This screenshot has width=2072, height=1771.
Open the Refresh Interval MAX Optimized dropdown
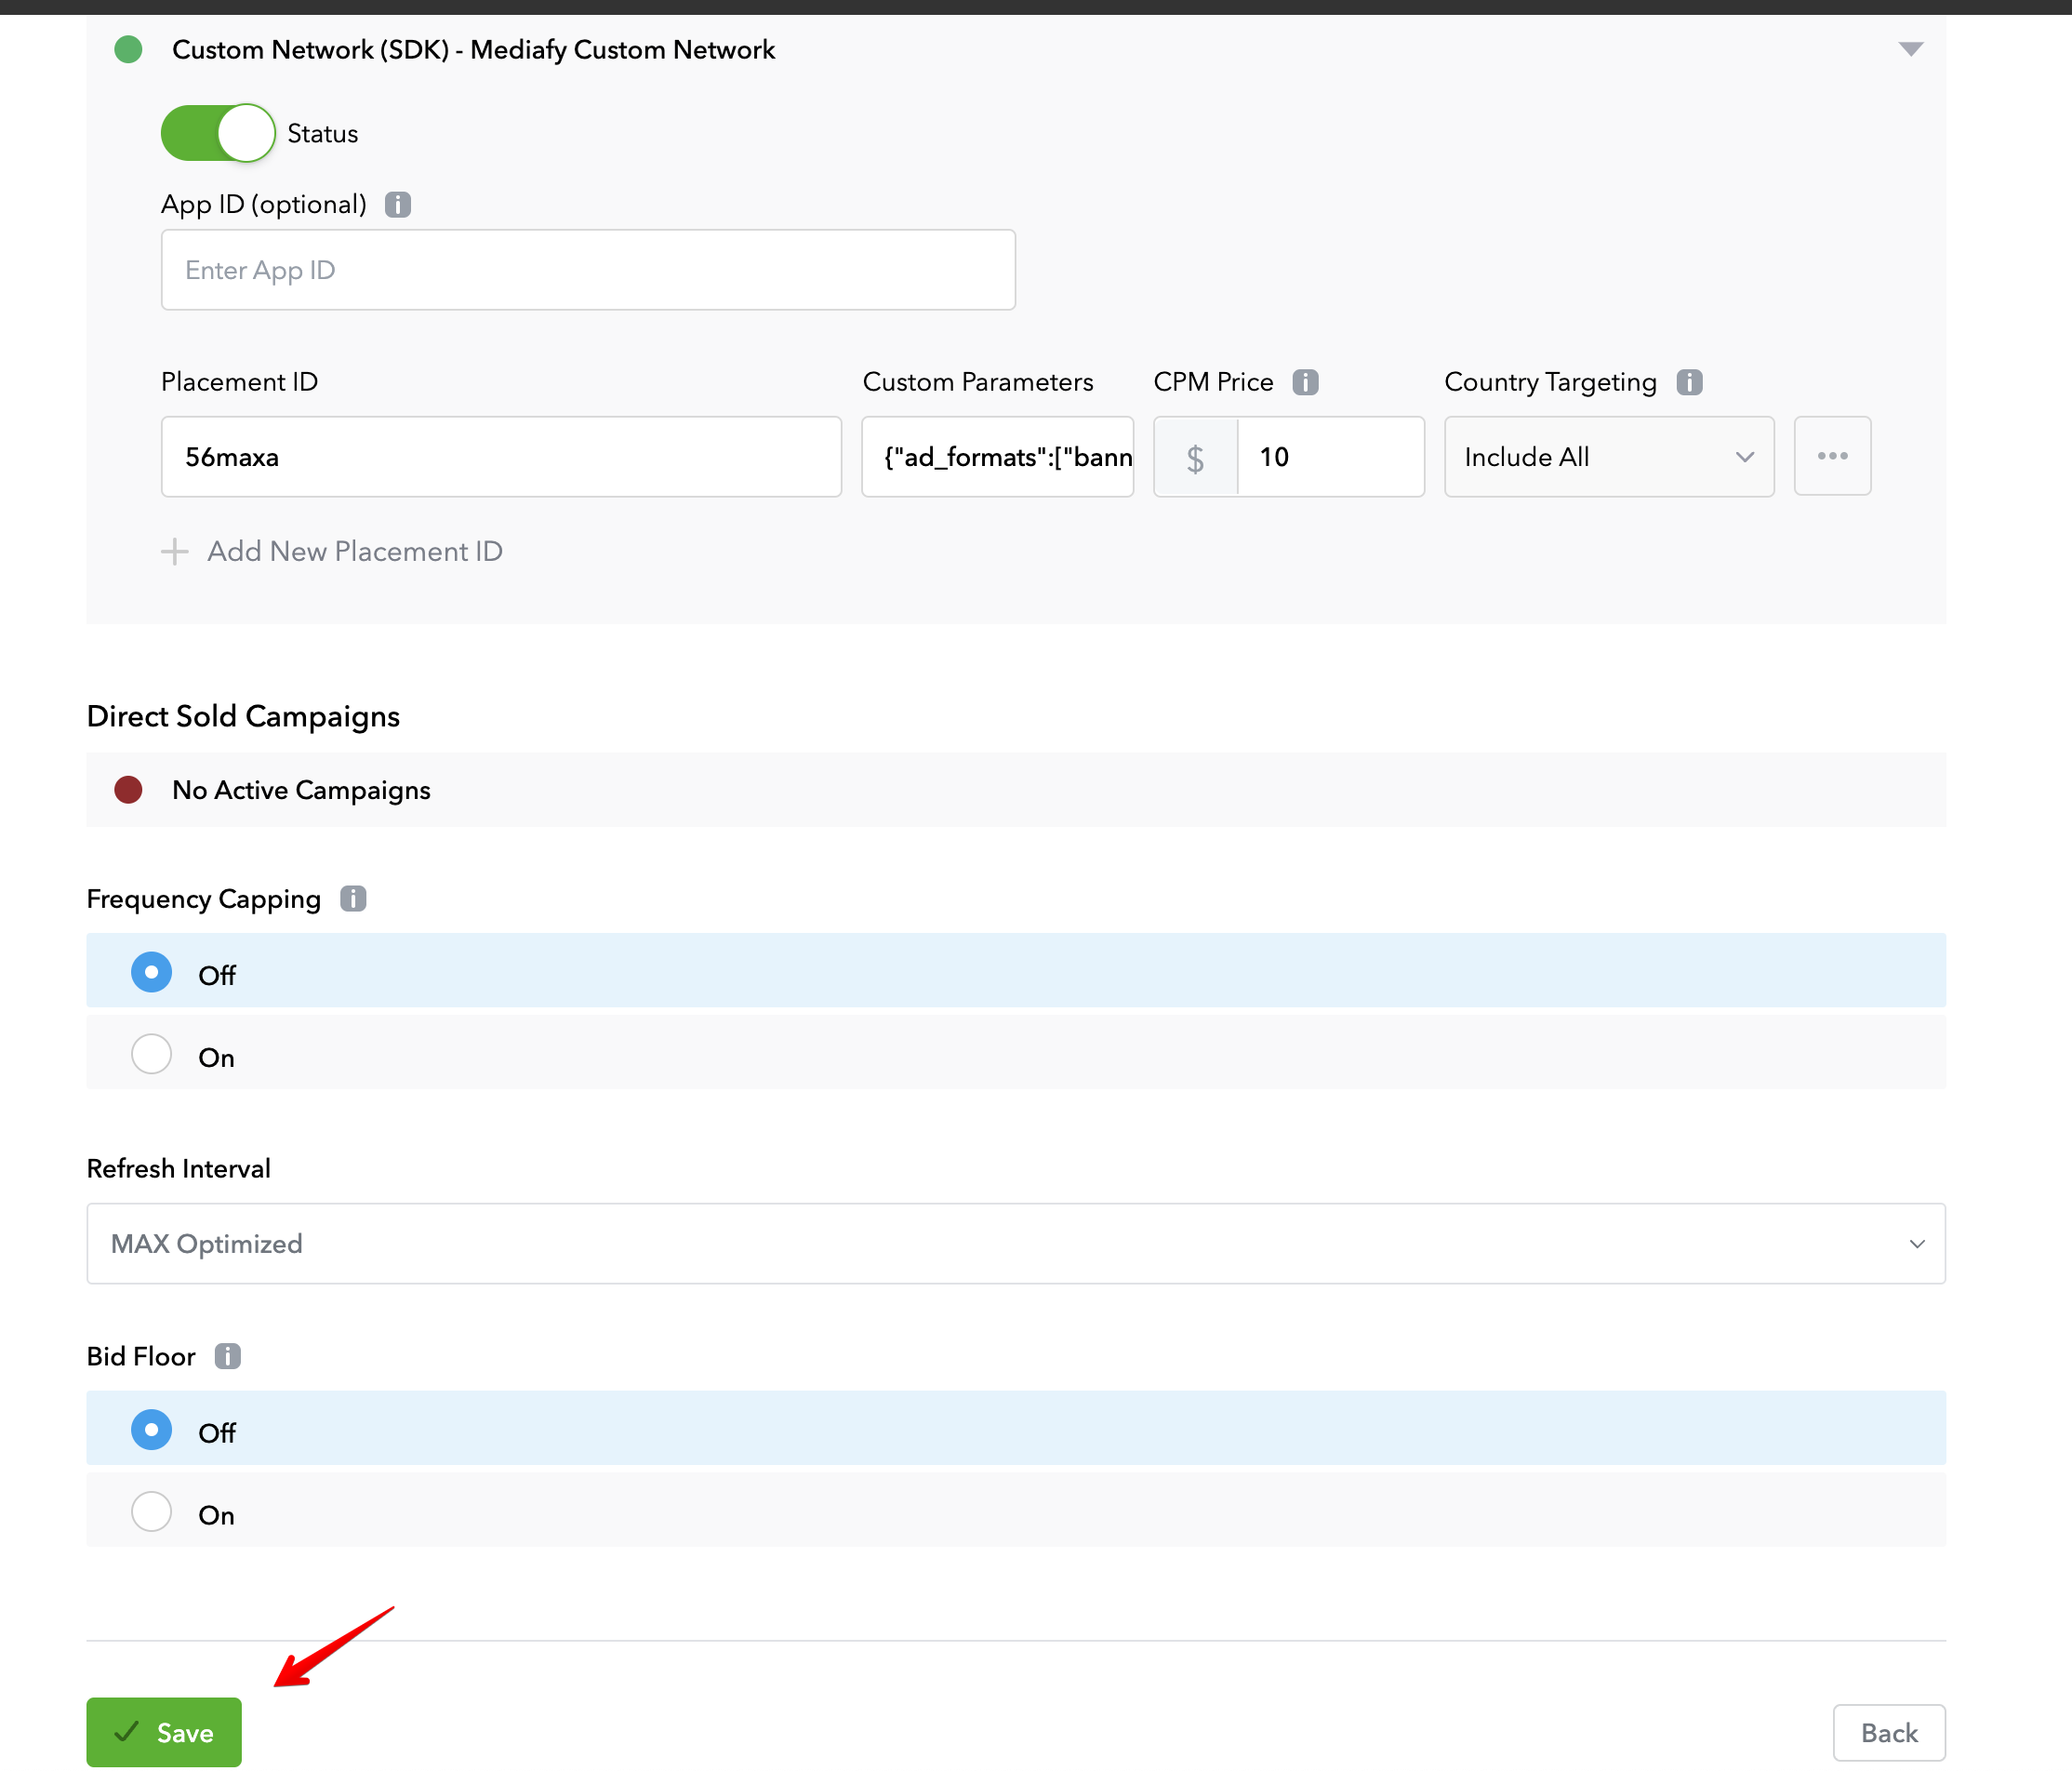click(x=1015, y=1243)
